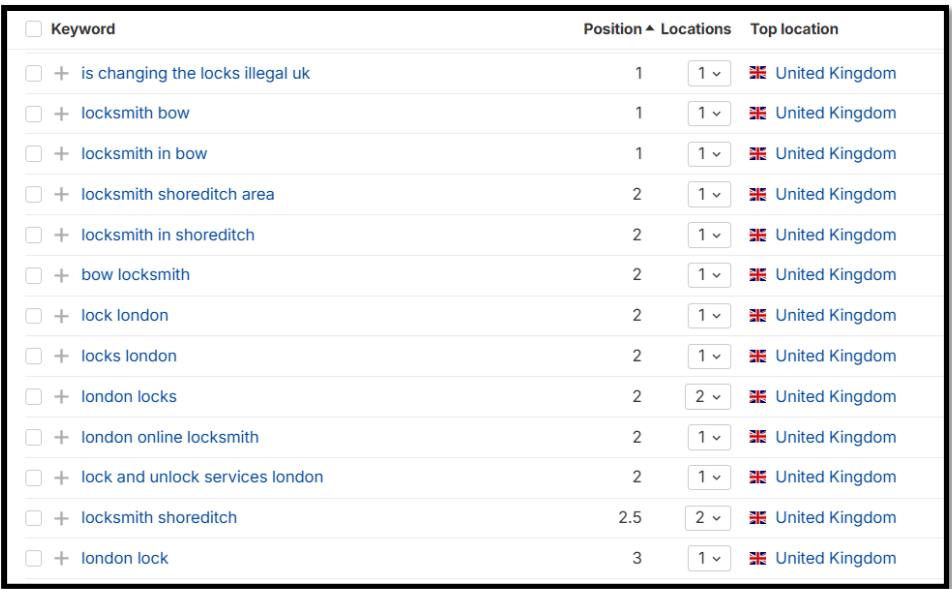Click plus icon beside 'locksmith bow'
Screen dimensions: 952x589
coord(61,114)
